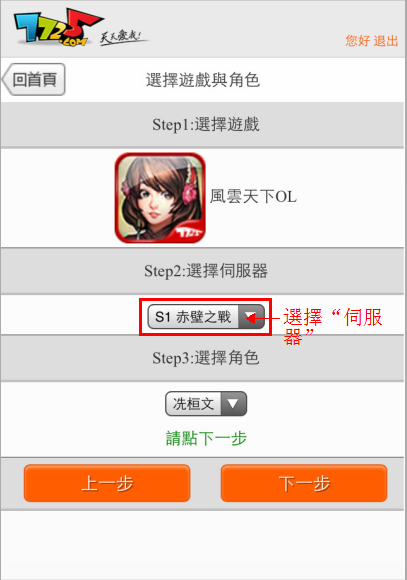Tap the 風雲天下OL game icon

point(160,198)
